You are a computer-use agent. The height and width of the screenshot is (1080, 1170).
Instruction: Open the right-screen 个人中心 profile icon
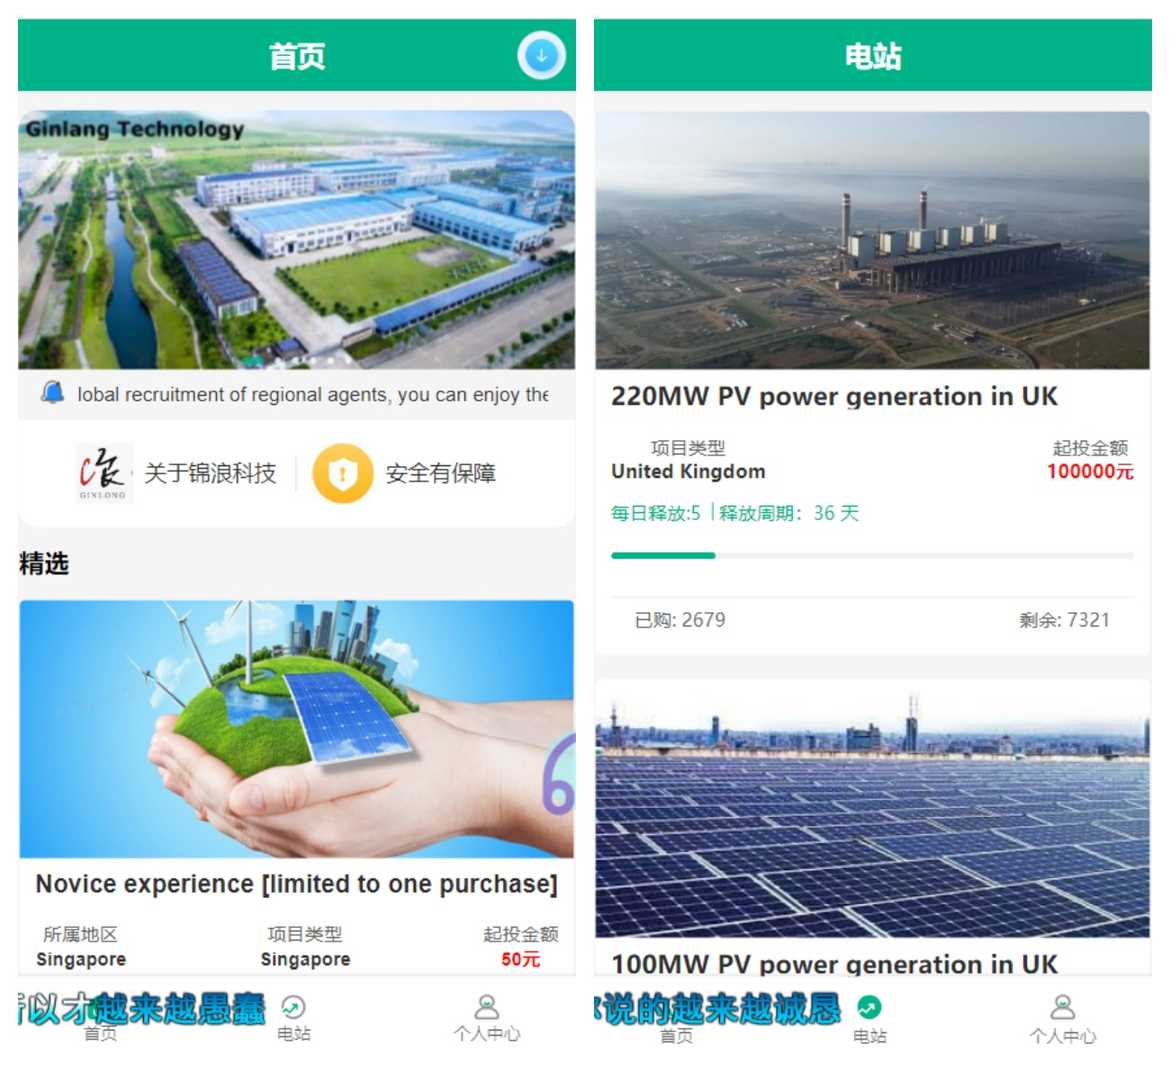(x=1063, y=1007)
